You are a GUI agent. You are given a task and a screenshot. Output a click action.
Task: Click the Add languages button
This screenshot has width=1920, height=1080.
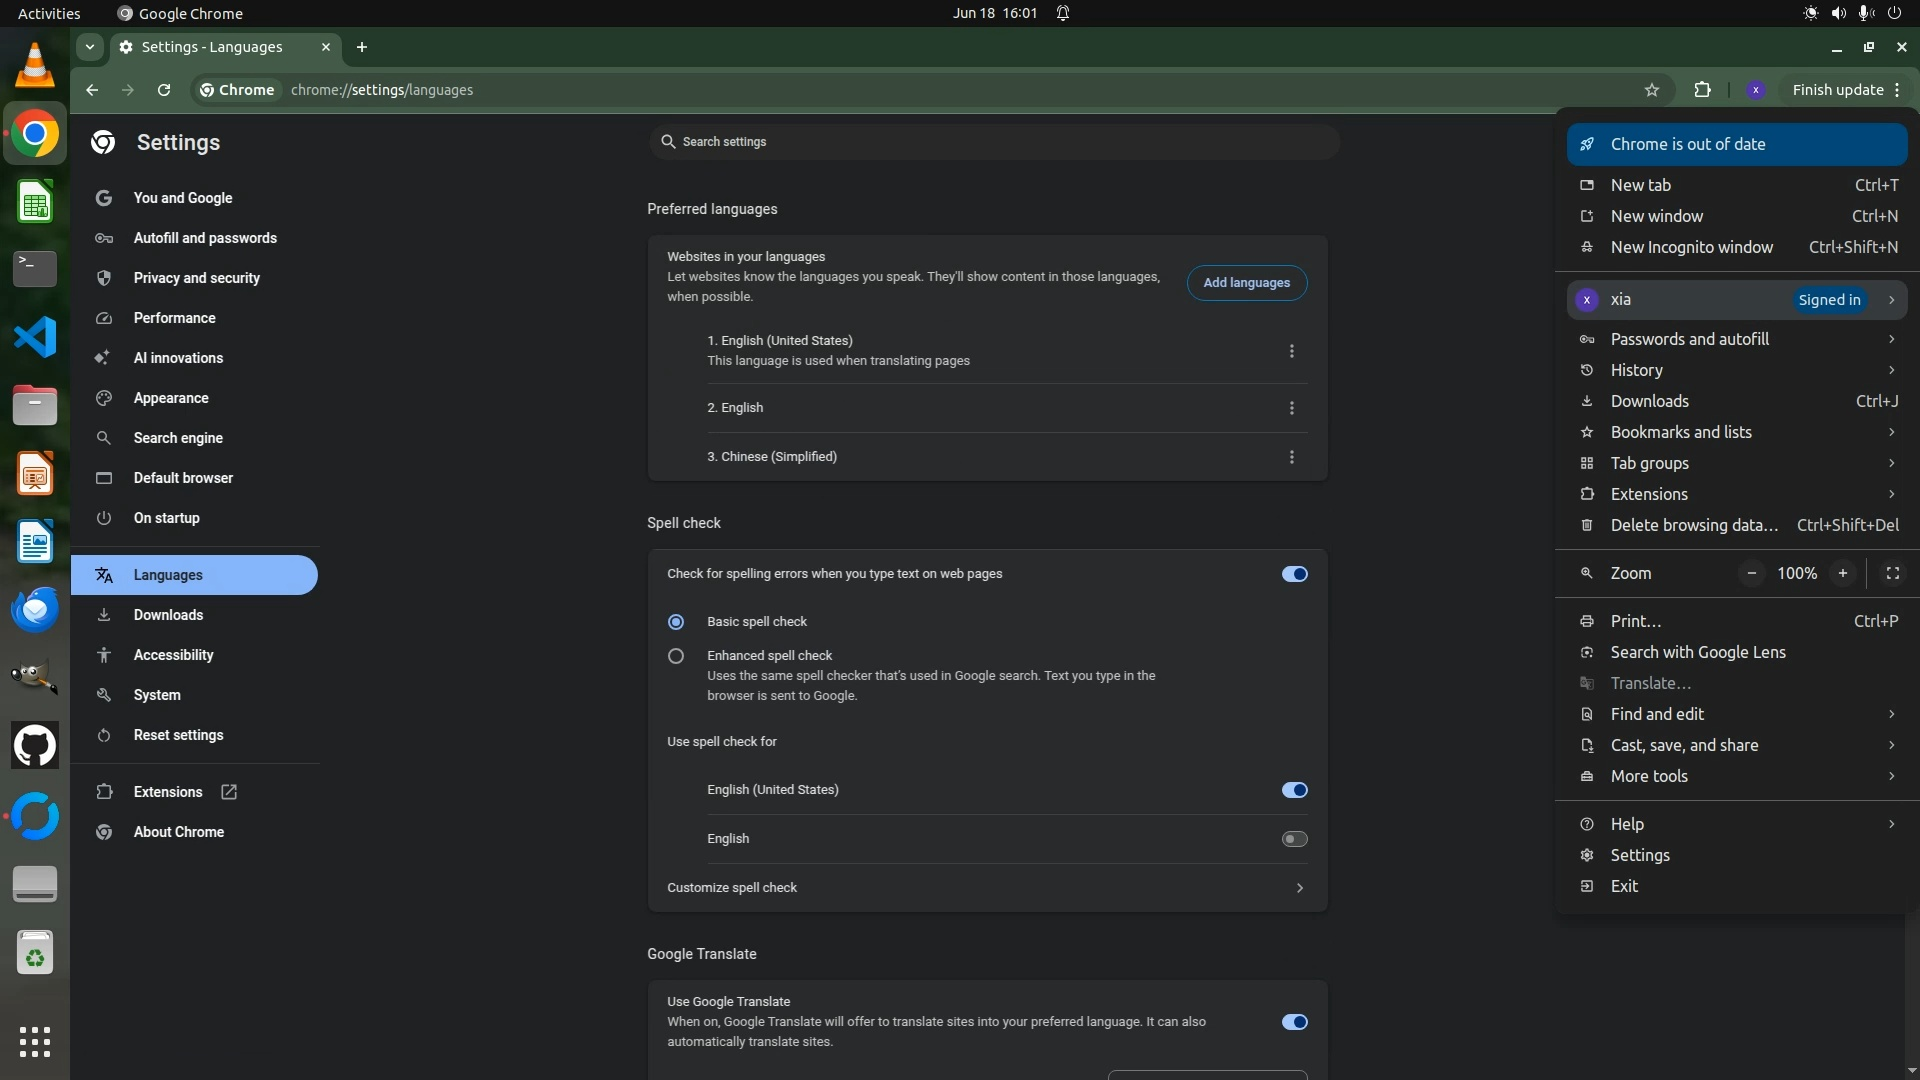click(1246, 283)
